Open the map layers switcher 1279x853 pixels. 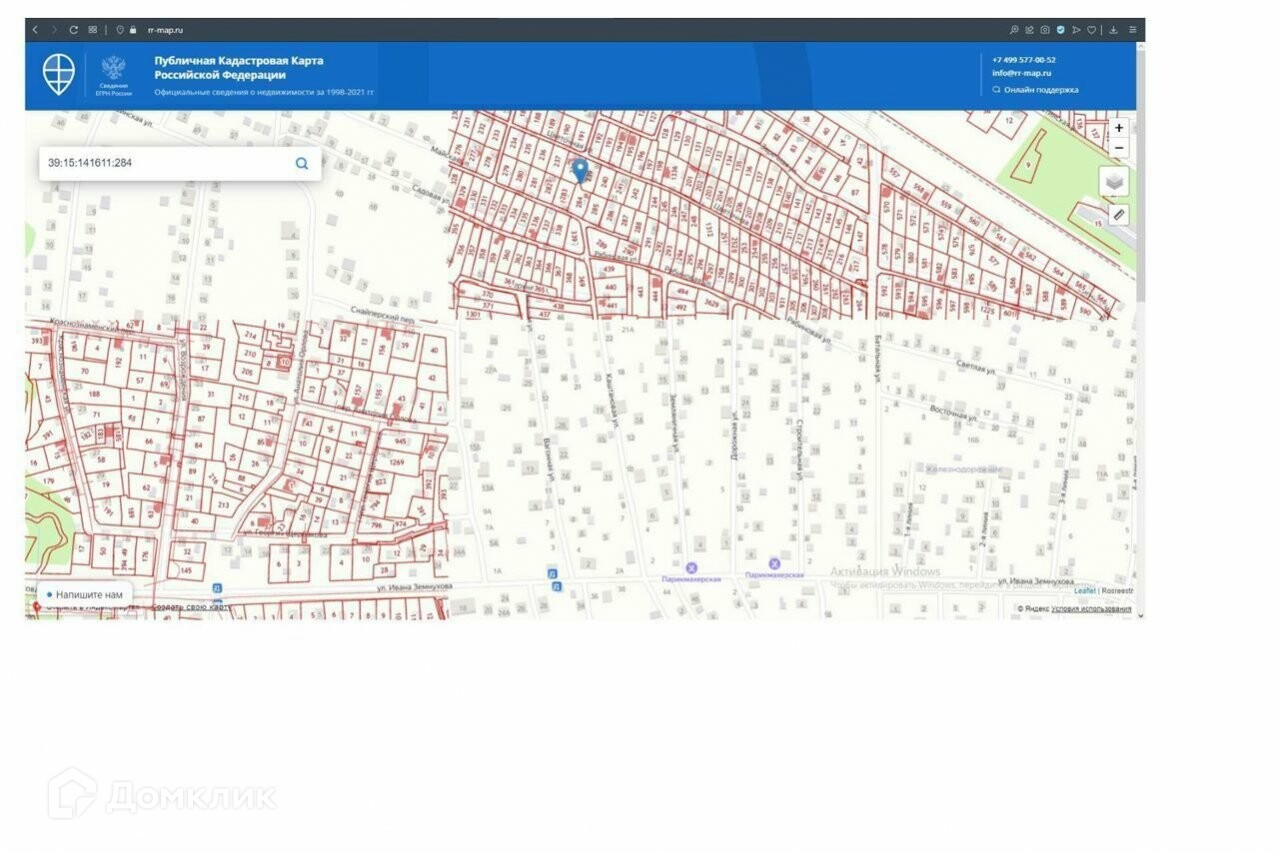(x=1115, y=182)
